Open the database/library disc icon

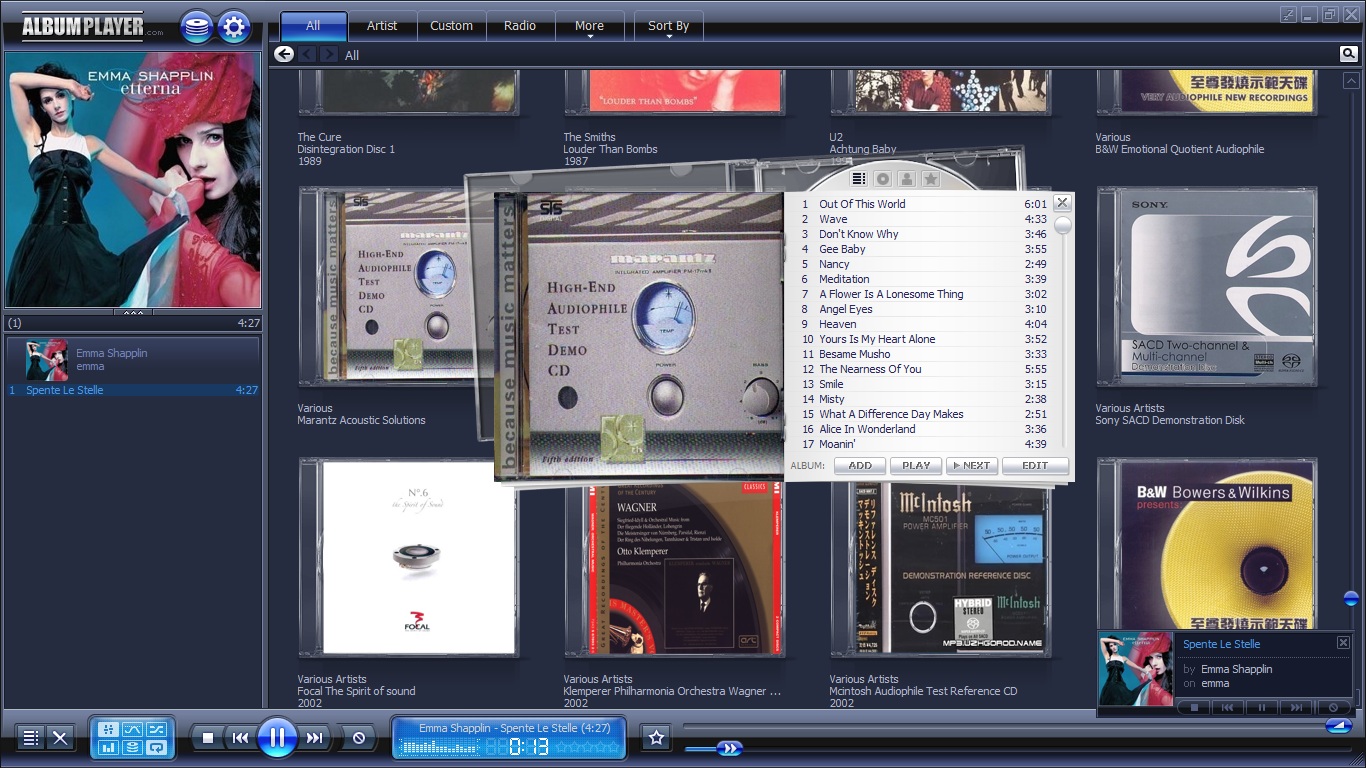point(197,27)
